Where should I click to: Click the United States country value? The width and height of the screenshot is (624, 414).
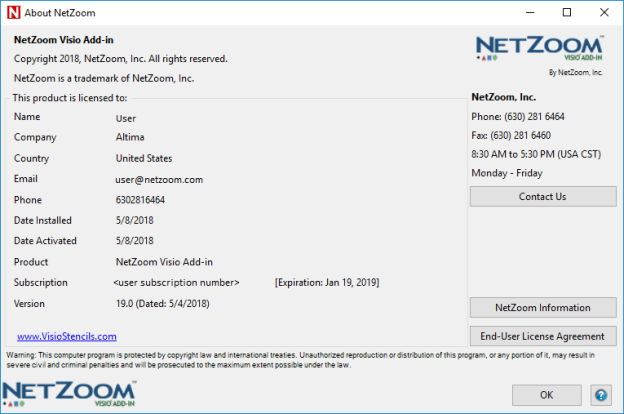[x=144, y=158]
